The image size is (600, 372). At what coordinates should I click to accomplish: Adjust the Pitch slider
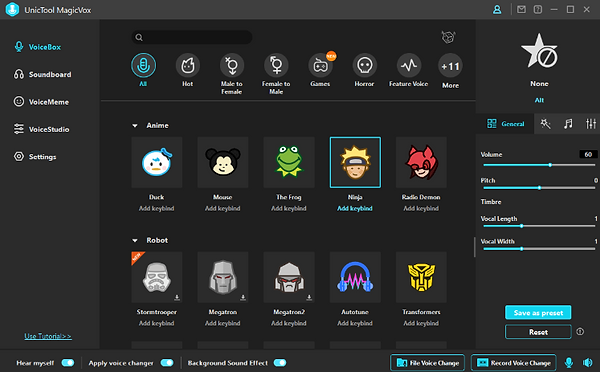(539, 188)
